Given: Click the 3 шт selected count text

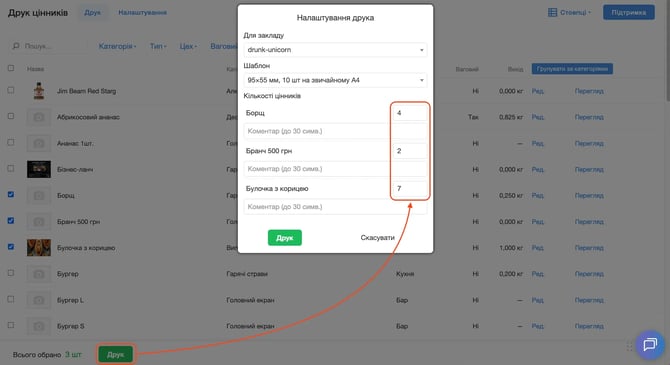Looking at the screenshot, I should (73, 354).
